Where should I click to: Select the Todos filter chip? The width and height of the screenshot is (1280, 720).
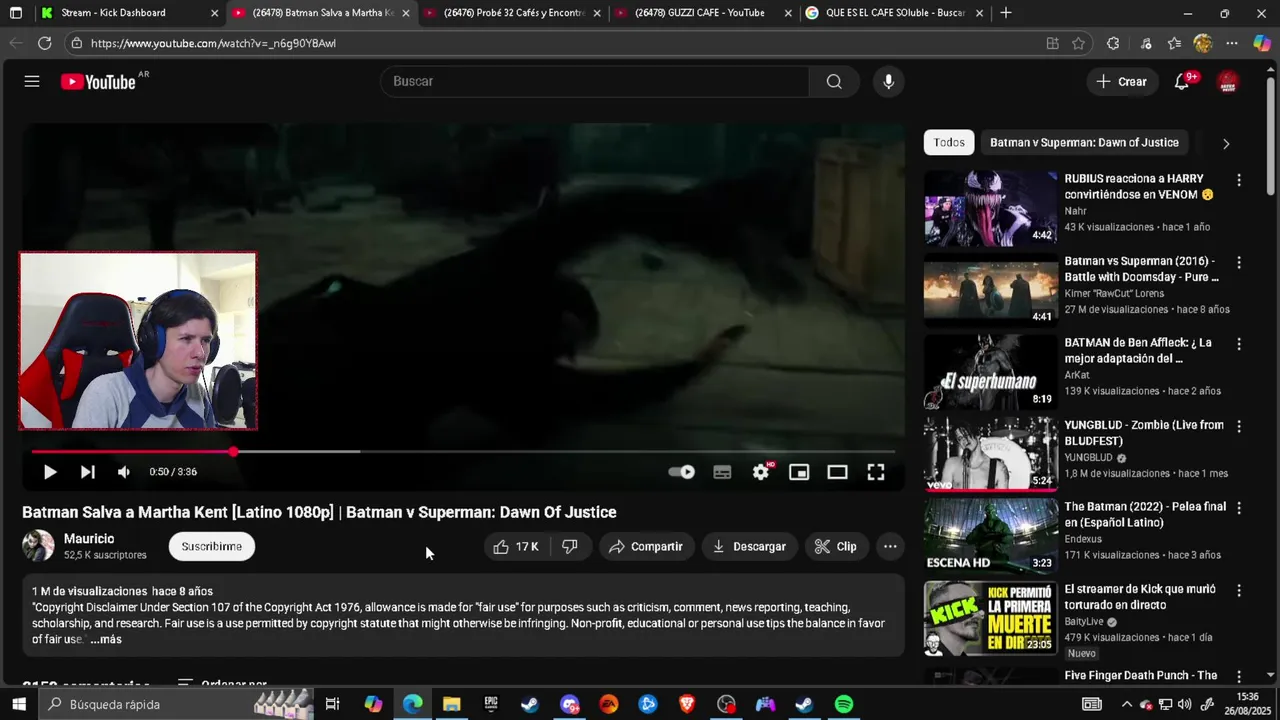[x=949, y=142]
